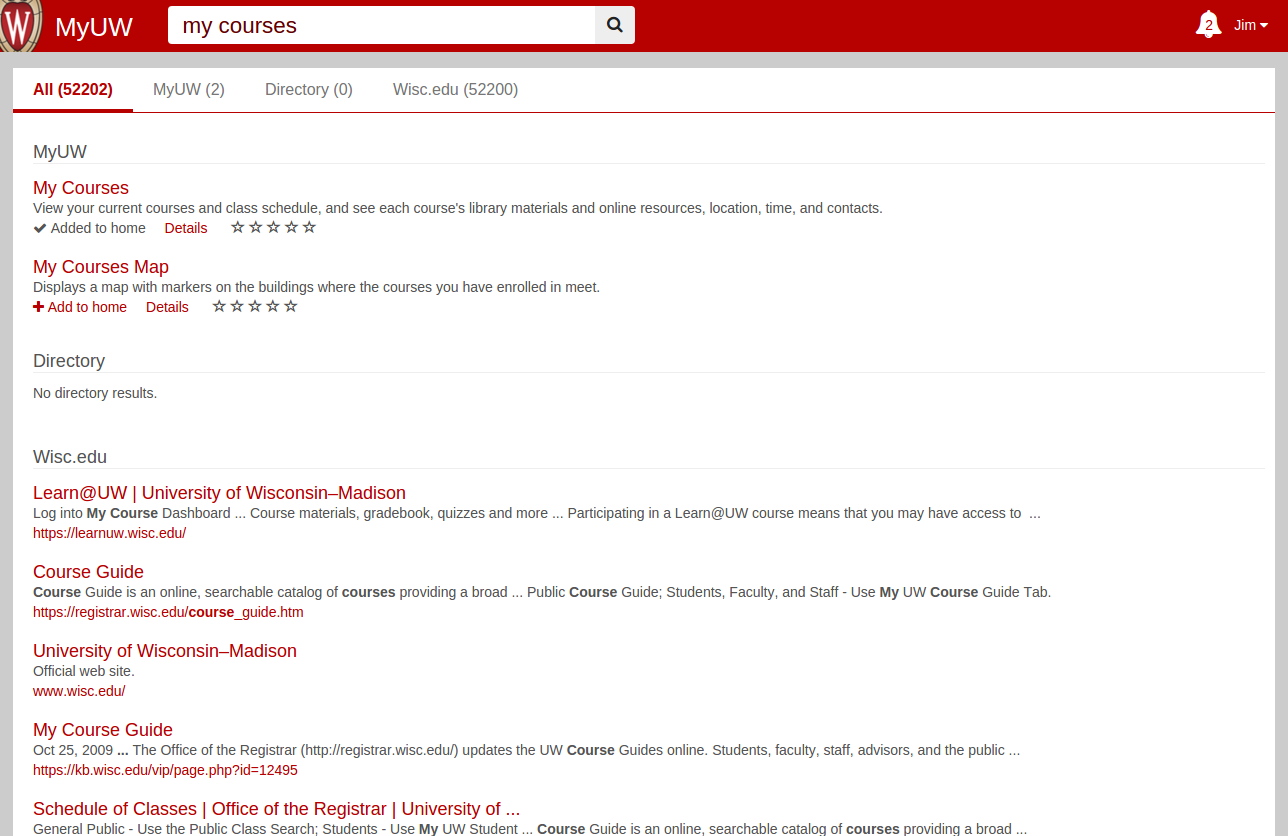
Task: Select the Directory (0) tab
Action: [x=308, y=90]
